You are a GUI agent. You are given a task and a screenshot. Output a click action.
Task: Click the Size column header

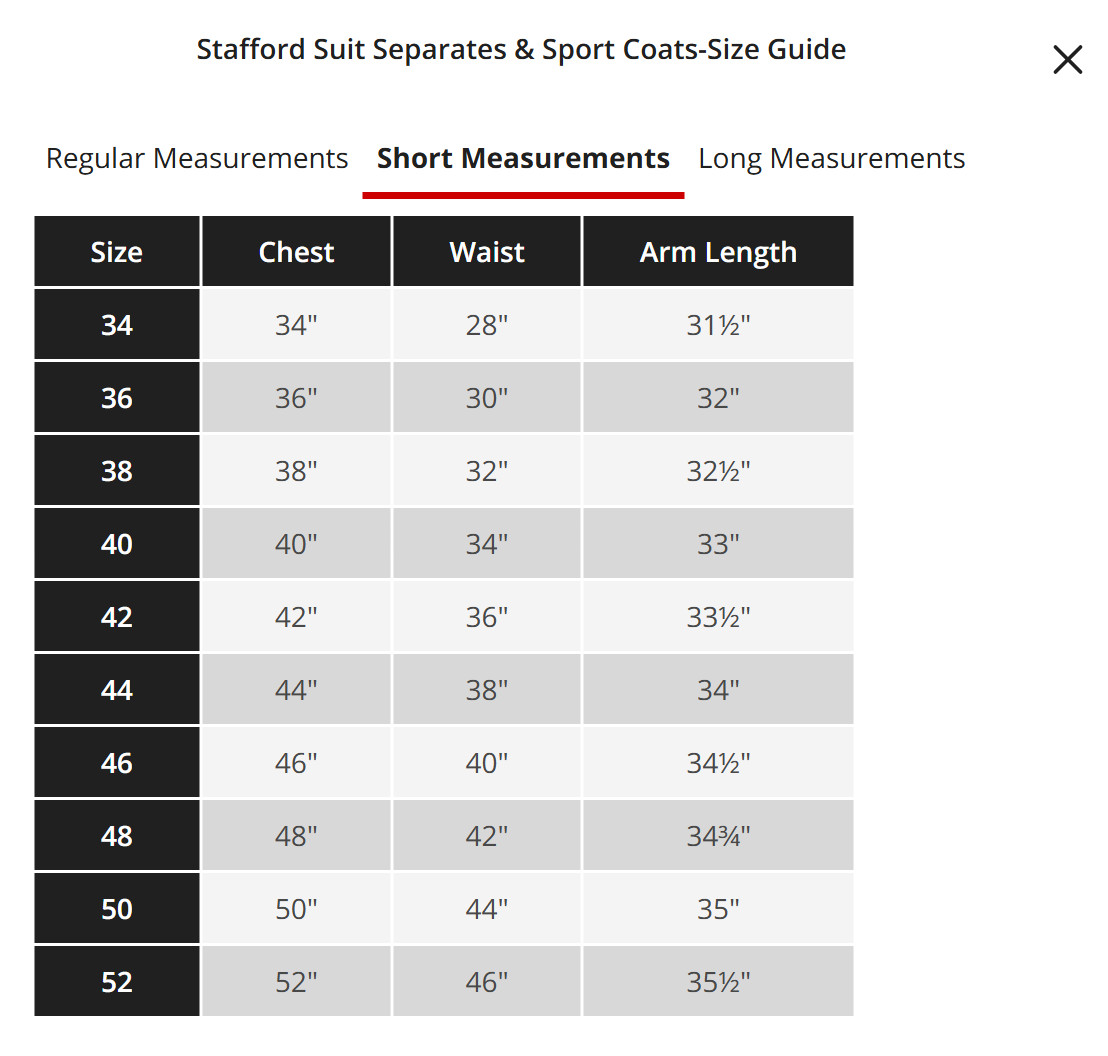click(x=117, y=252)
